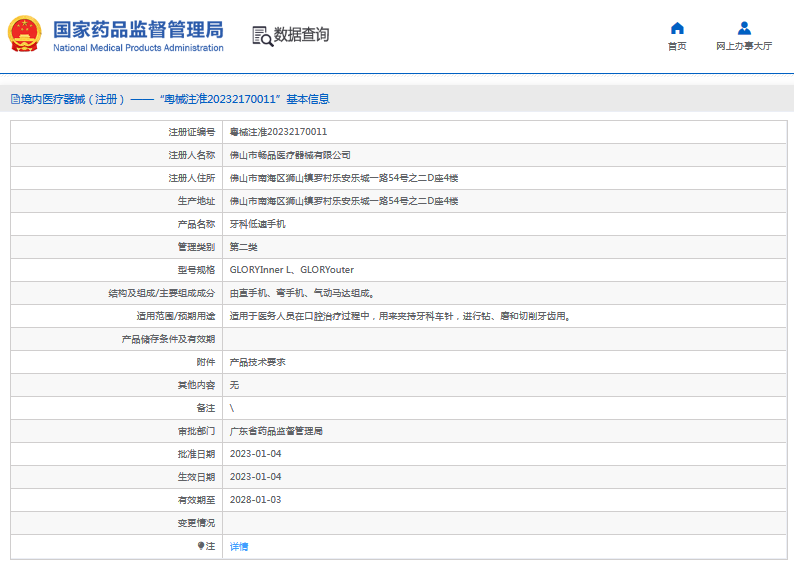
Task: Click 网上办事大厅 text label
Action: coord(744,46)
